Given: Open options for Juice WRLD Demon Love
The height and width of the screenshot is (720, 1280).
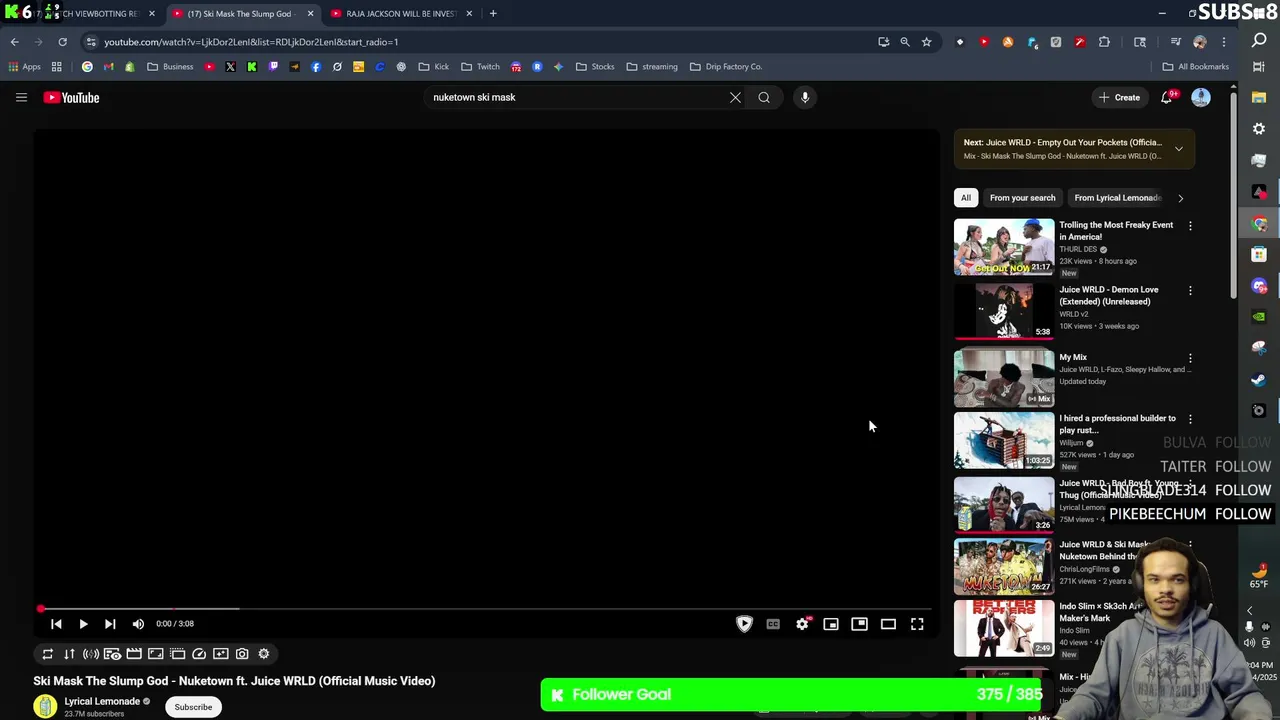Looking at the screenshot, I should pos(1190,291).
